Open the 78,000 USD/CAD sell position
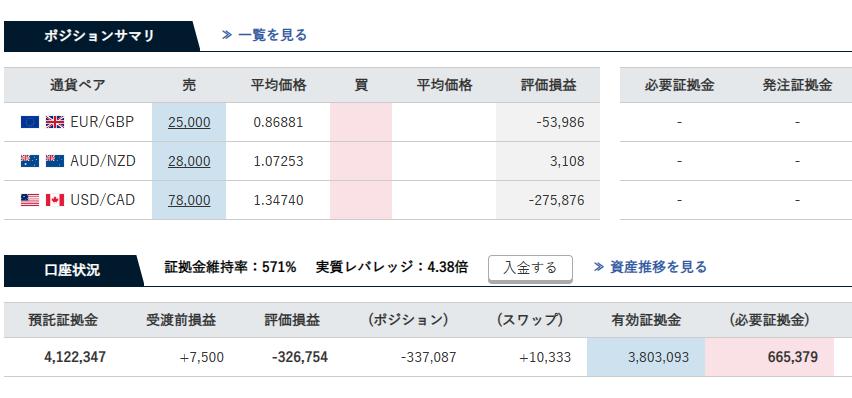Image resolution: width=852 pixels, height=398 pixels. point(189,200)
